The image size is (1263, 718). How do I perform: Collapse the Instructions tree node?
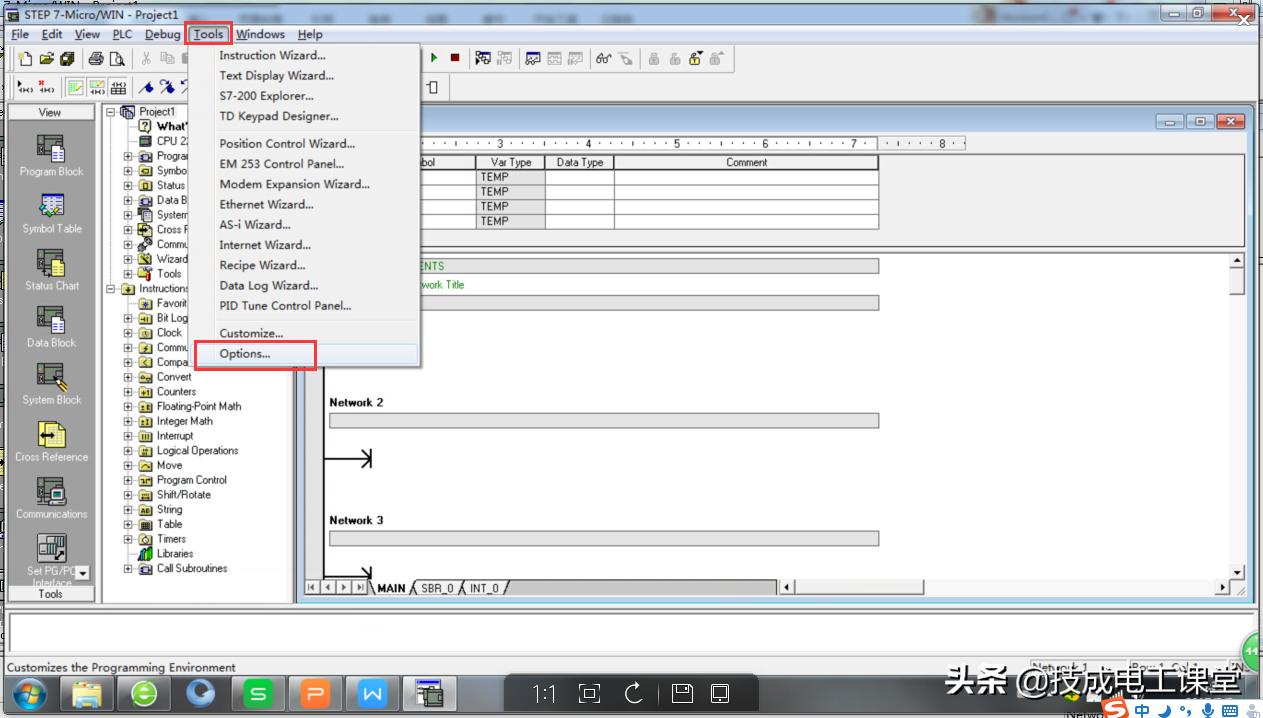(111, 289)
